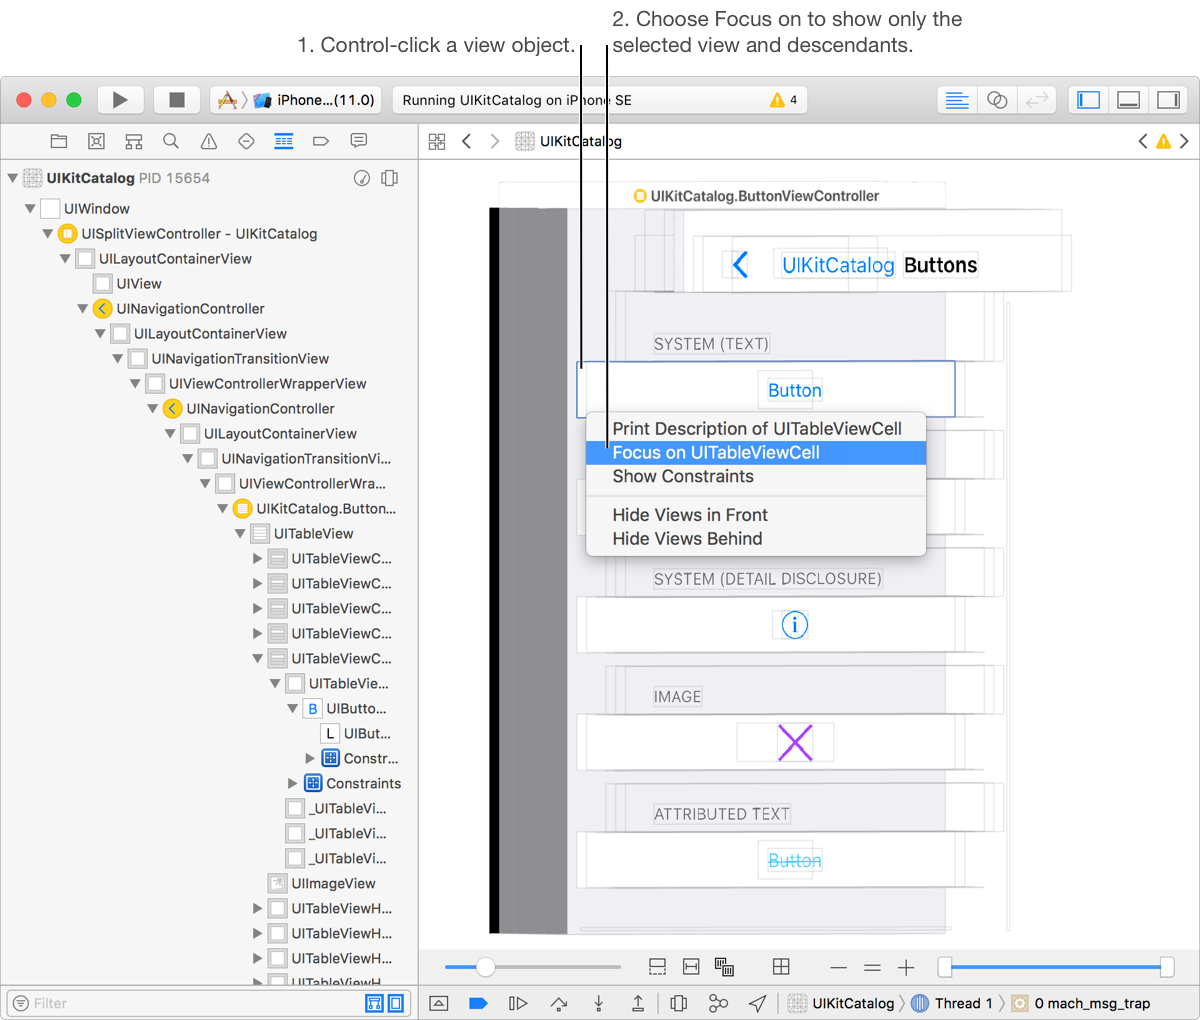
Task: Collapse the UITableView disclosure triangle
Action: click(x=240, y=534)
